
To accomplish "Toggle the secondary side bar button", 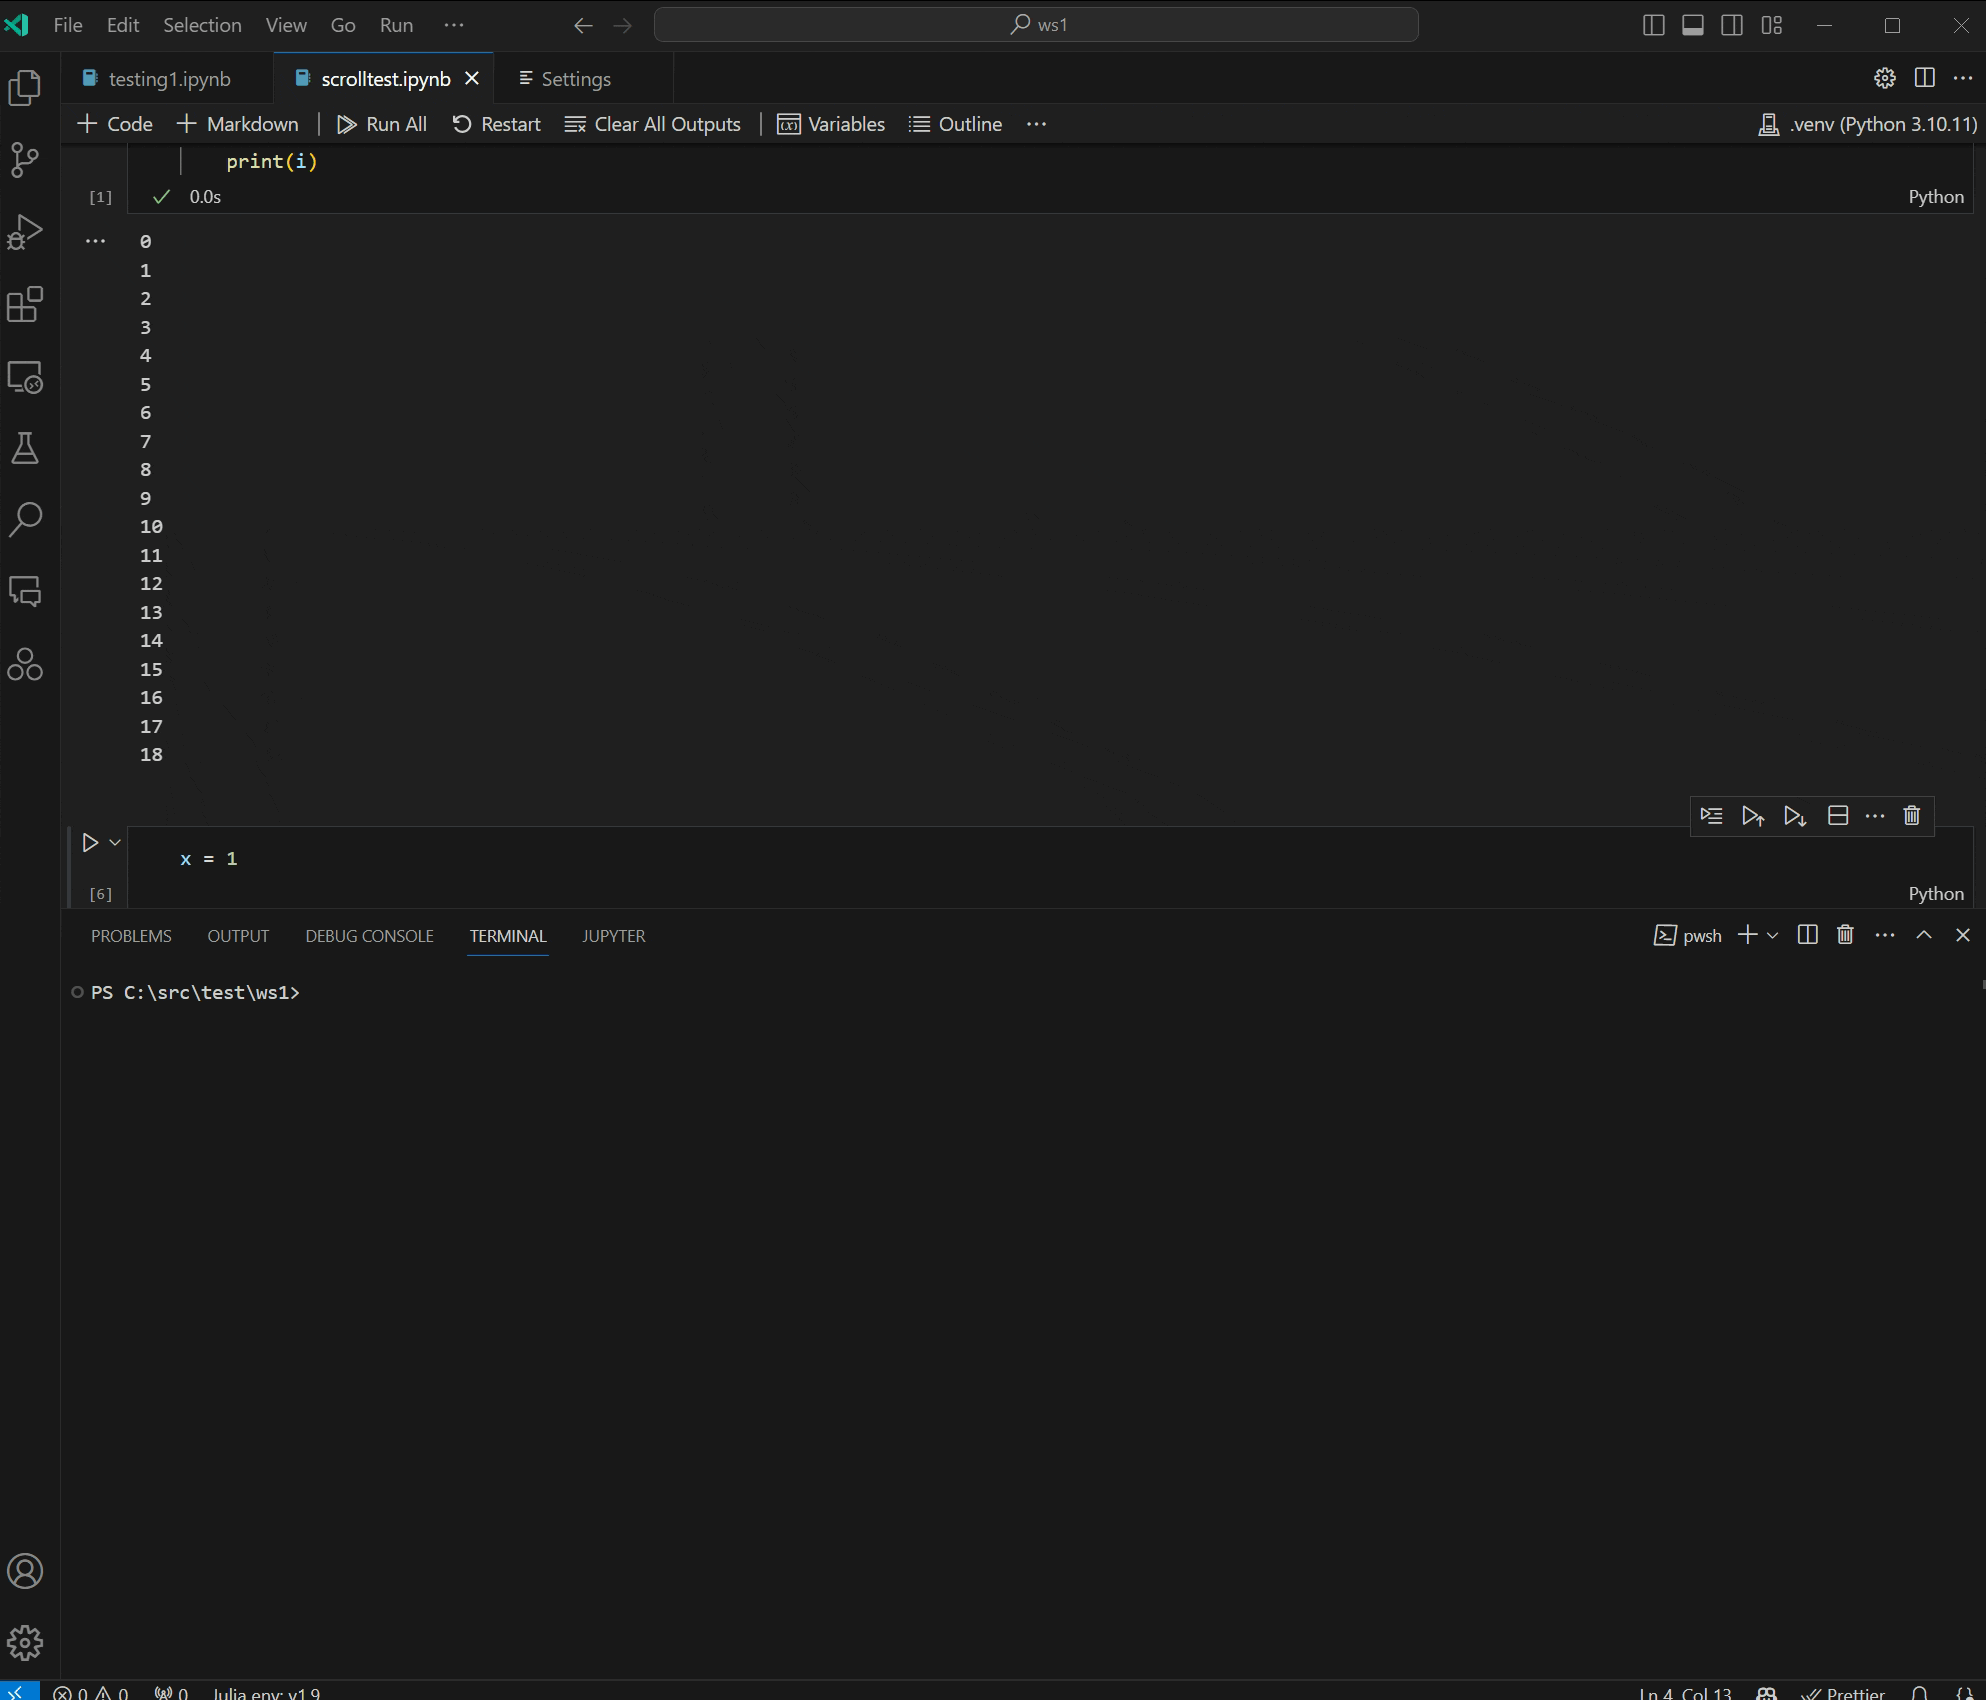I will (x=1731, y=25).
